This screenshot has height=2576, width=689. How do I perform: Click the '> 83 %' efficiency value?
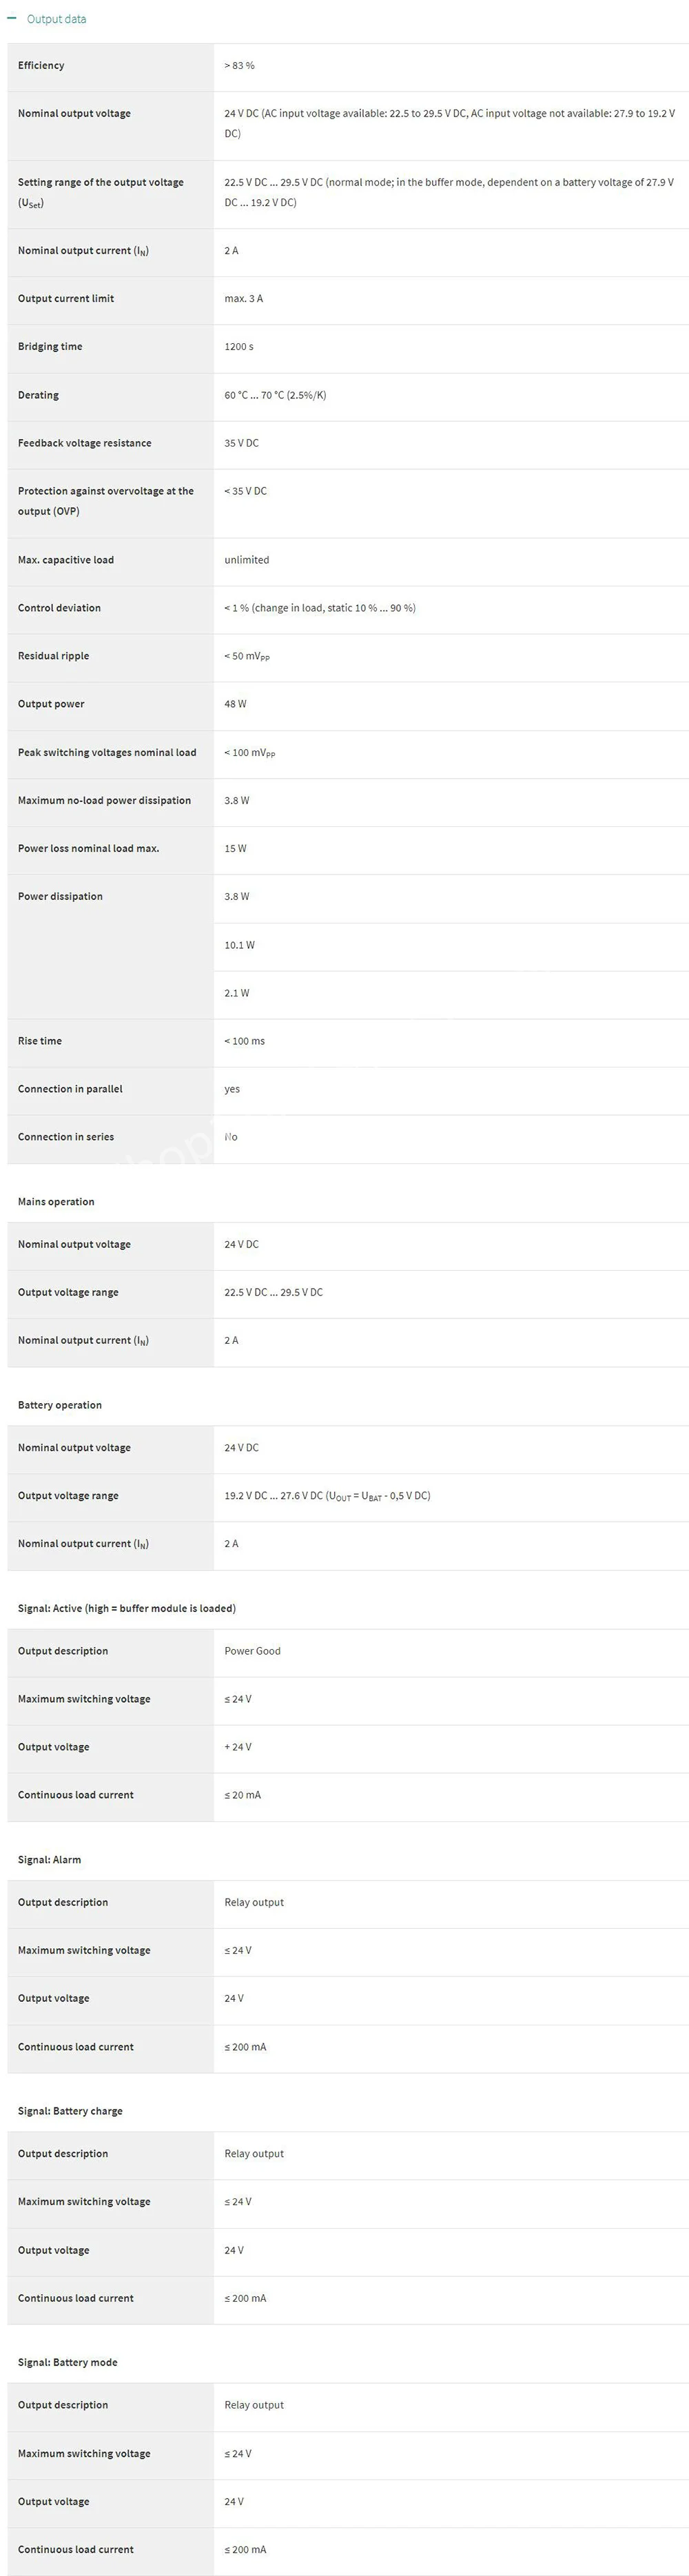[239, 66]
